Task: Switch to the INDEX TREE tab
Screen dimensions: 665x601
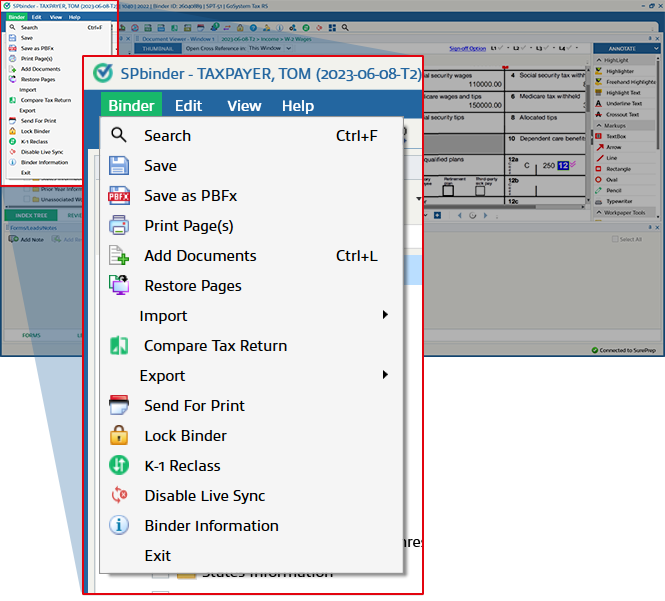Action: pos(31,215)
